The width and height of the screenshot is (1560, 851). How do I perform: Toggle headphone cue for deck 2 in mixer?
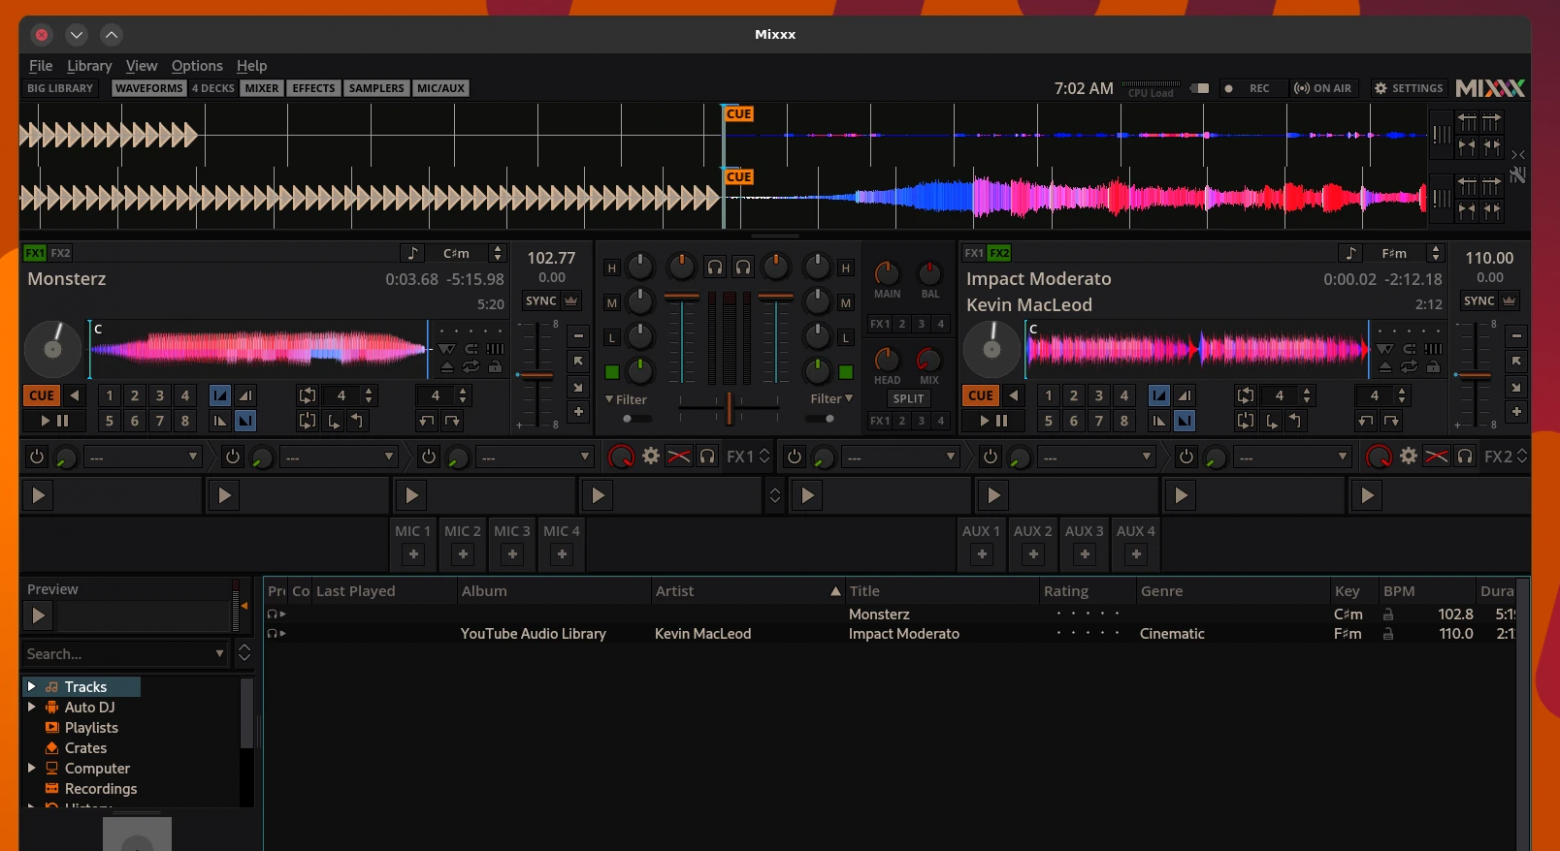(743, 267)
